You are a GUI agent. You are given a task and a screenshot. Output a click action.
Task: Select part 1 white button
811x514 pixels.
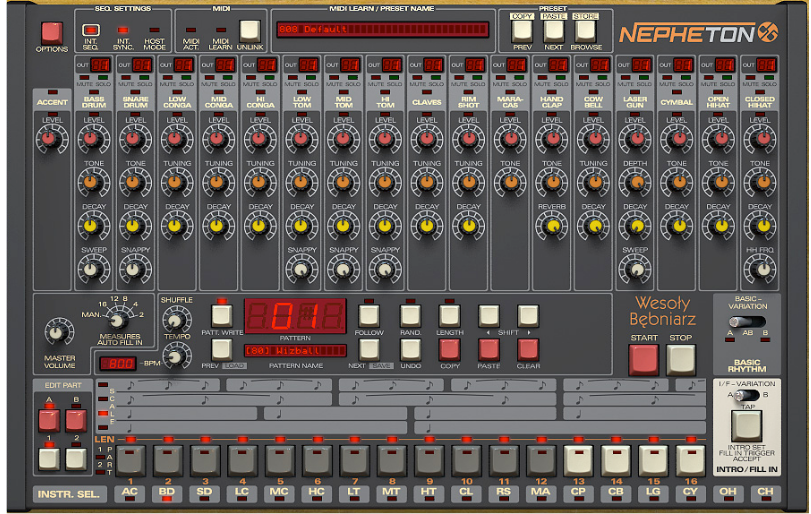(49, 459)
